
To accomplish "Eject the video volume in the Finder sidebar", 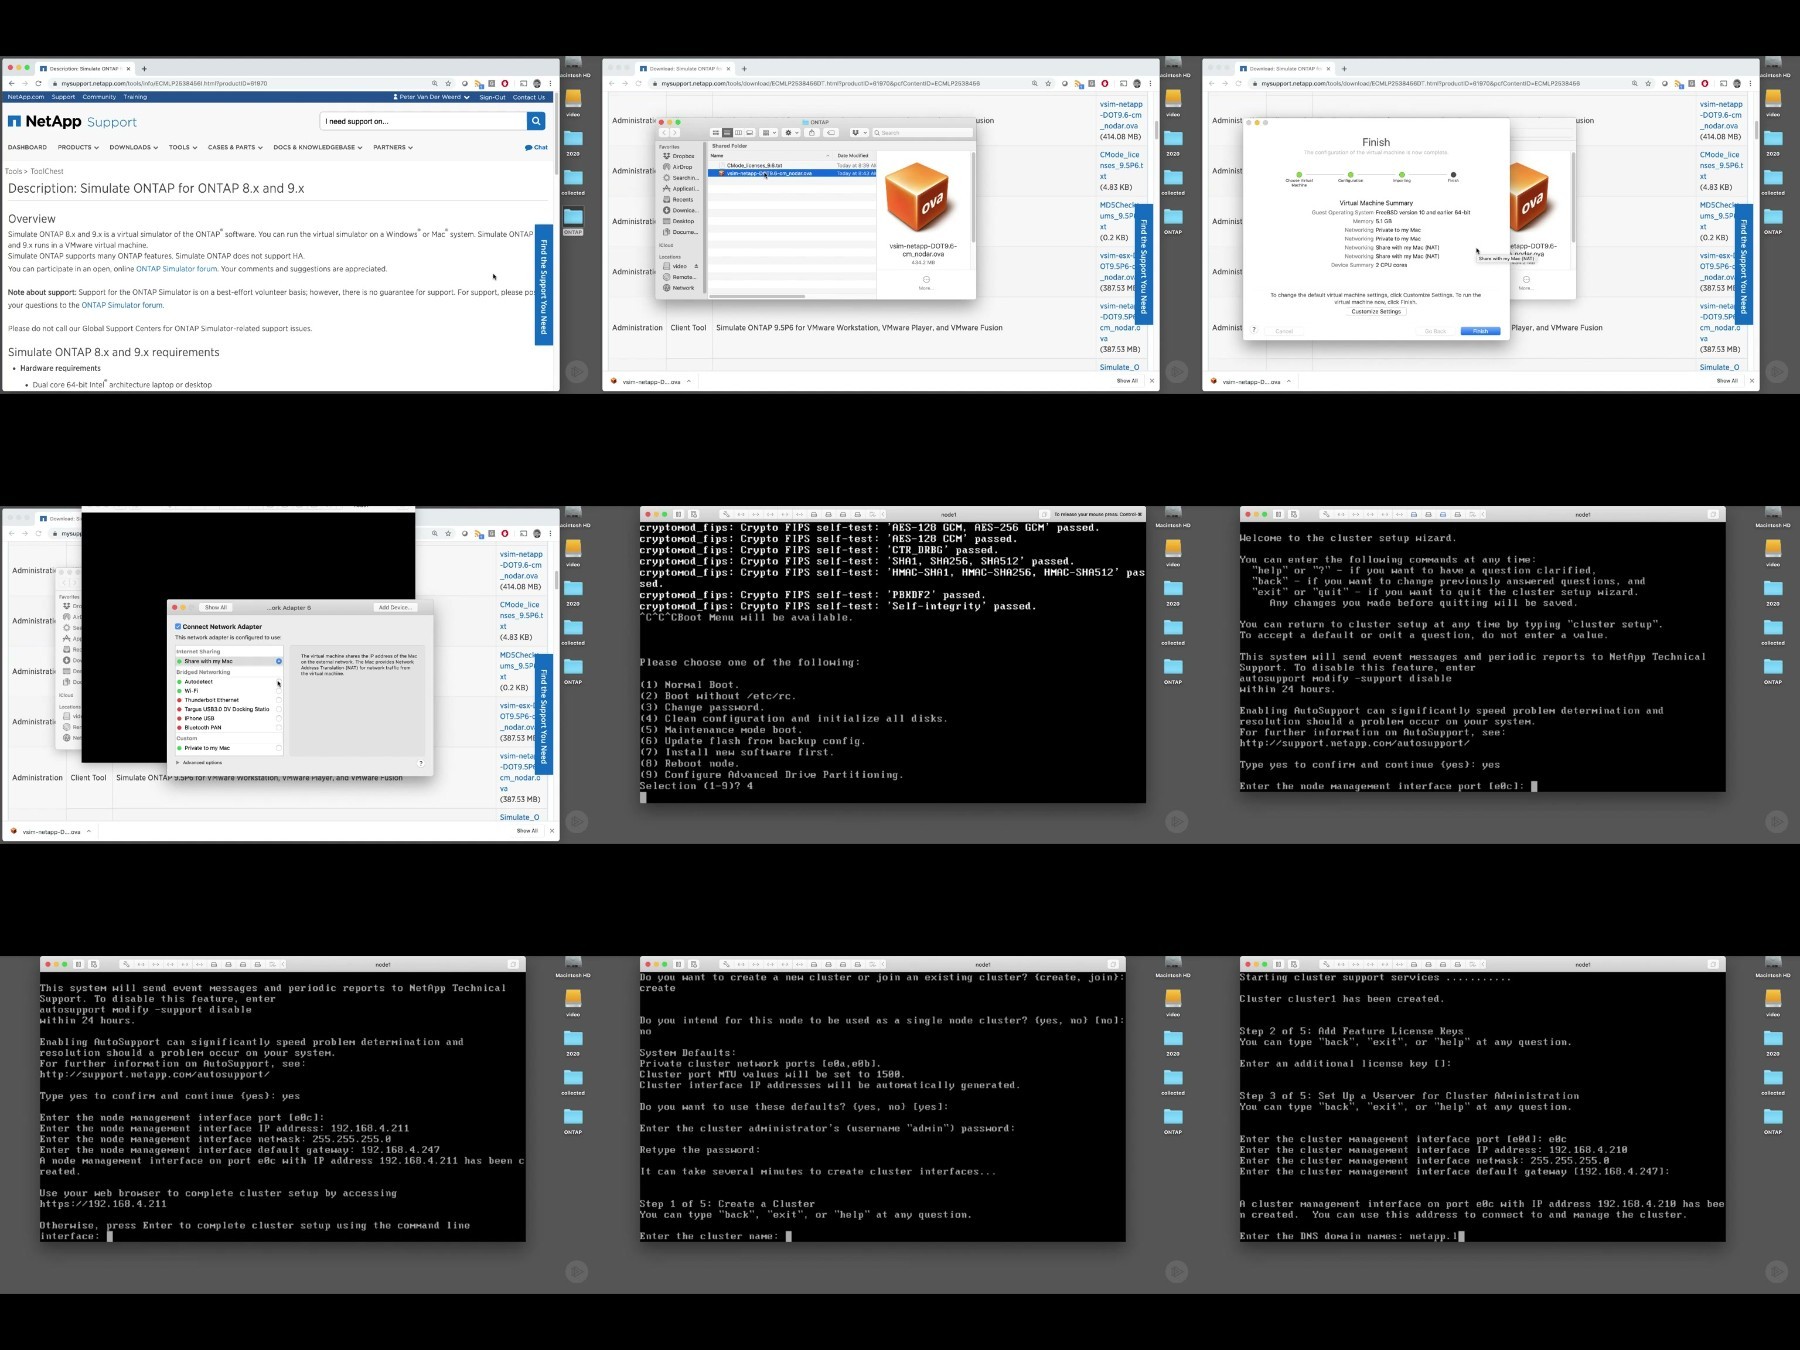I will [696, 266].
